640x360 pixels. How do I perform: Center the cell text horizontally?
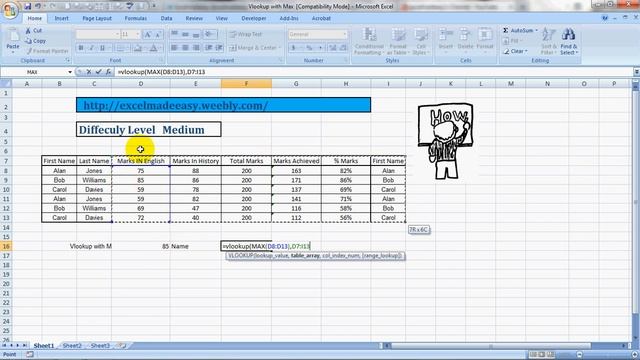click(x=185, y=48)
